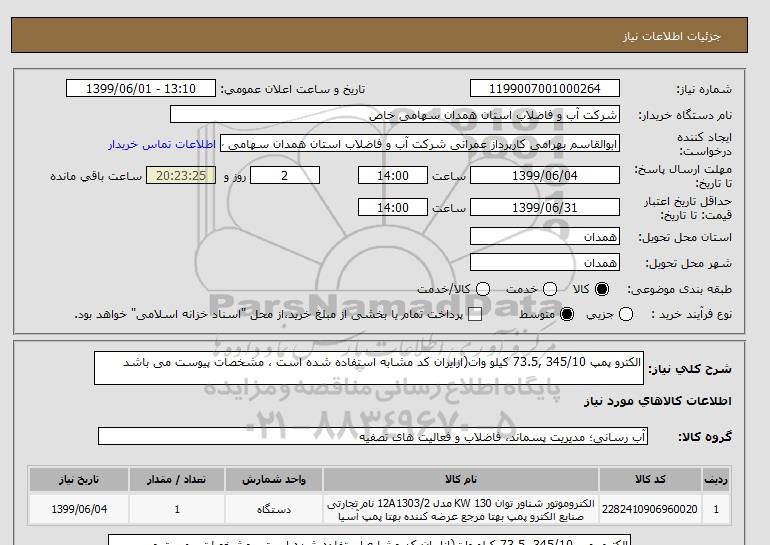Click the شرح کلی نیاز label

[690, 369]
